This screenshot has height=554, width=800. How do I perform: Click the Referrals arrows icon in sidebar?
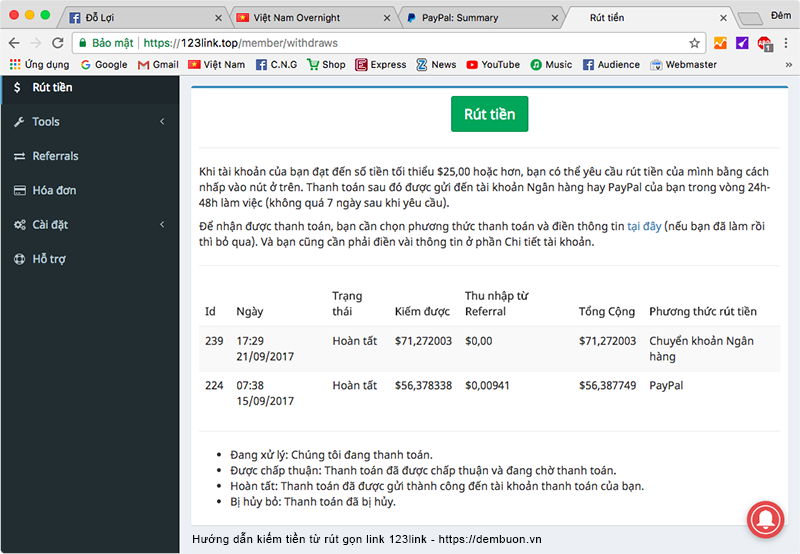(19, 156)
